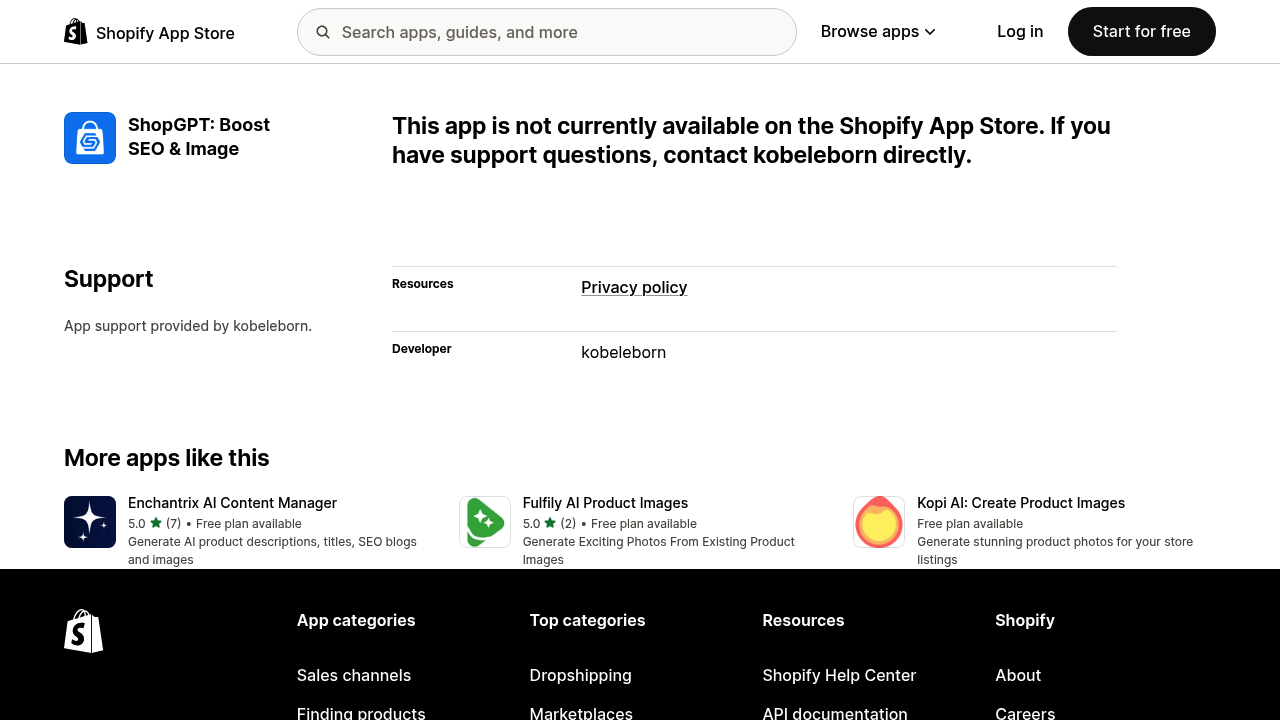Click the star rating beside Enchantrix
Viewport: 1280px width, 720px height.
pos(156,523)
